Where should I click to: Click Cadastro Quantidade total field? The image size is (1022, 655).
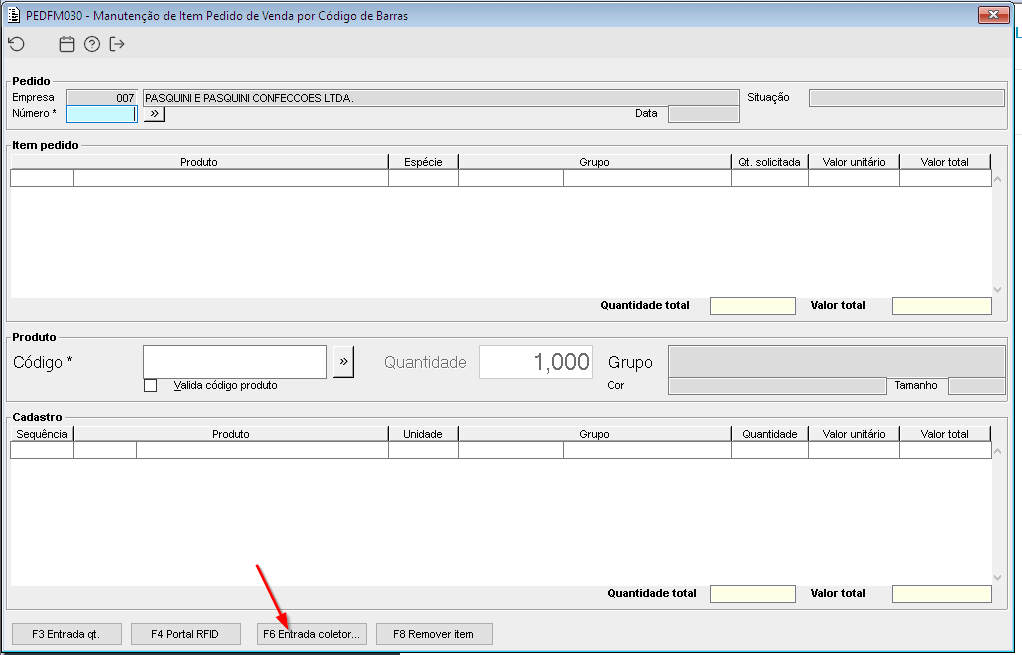(x=753, y=594)
